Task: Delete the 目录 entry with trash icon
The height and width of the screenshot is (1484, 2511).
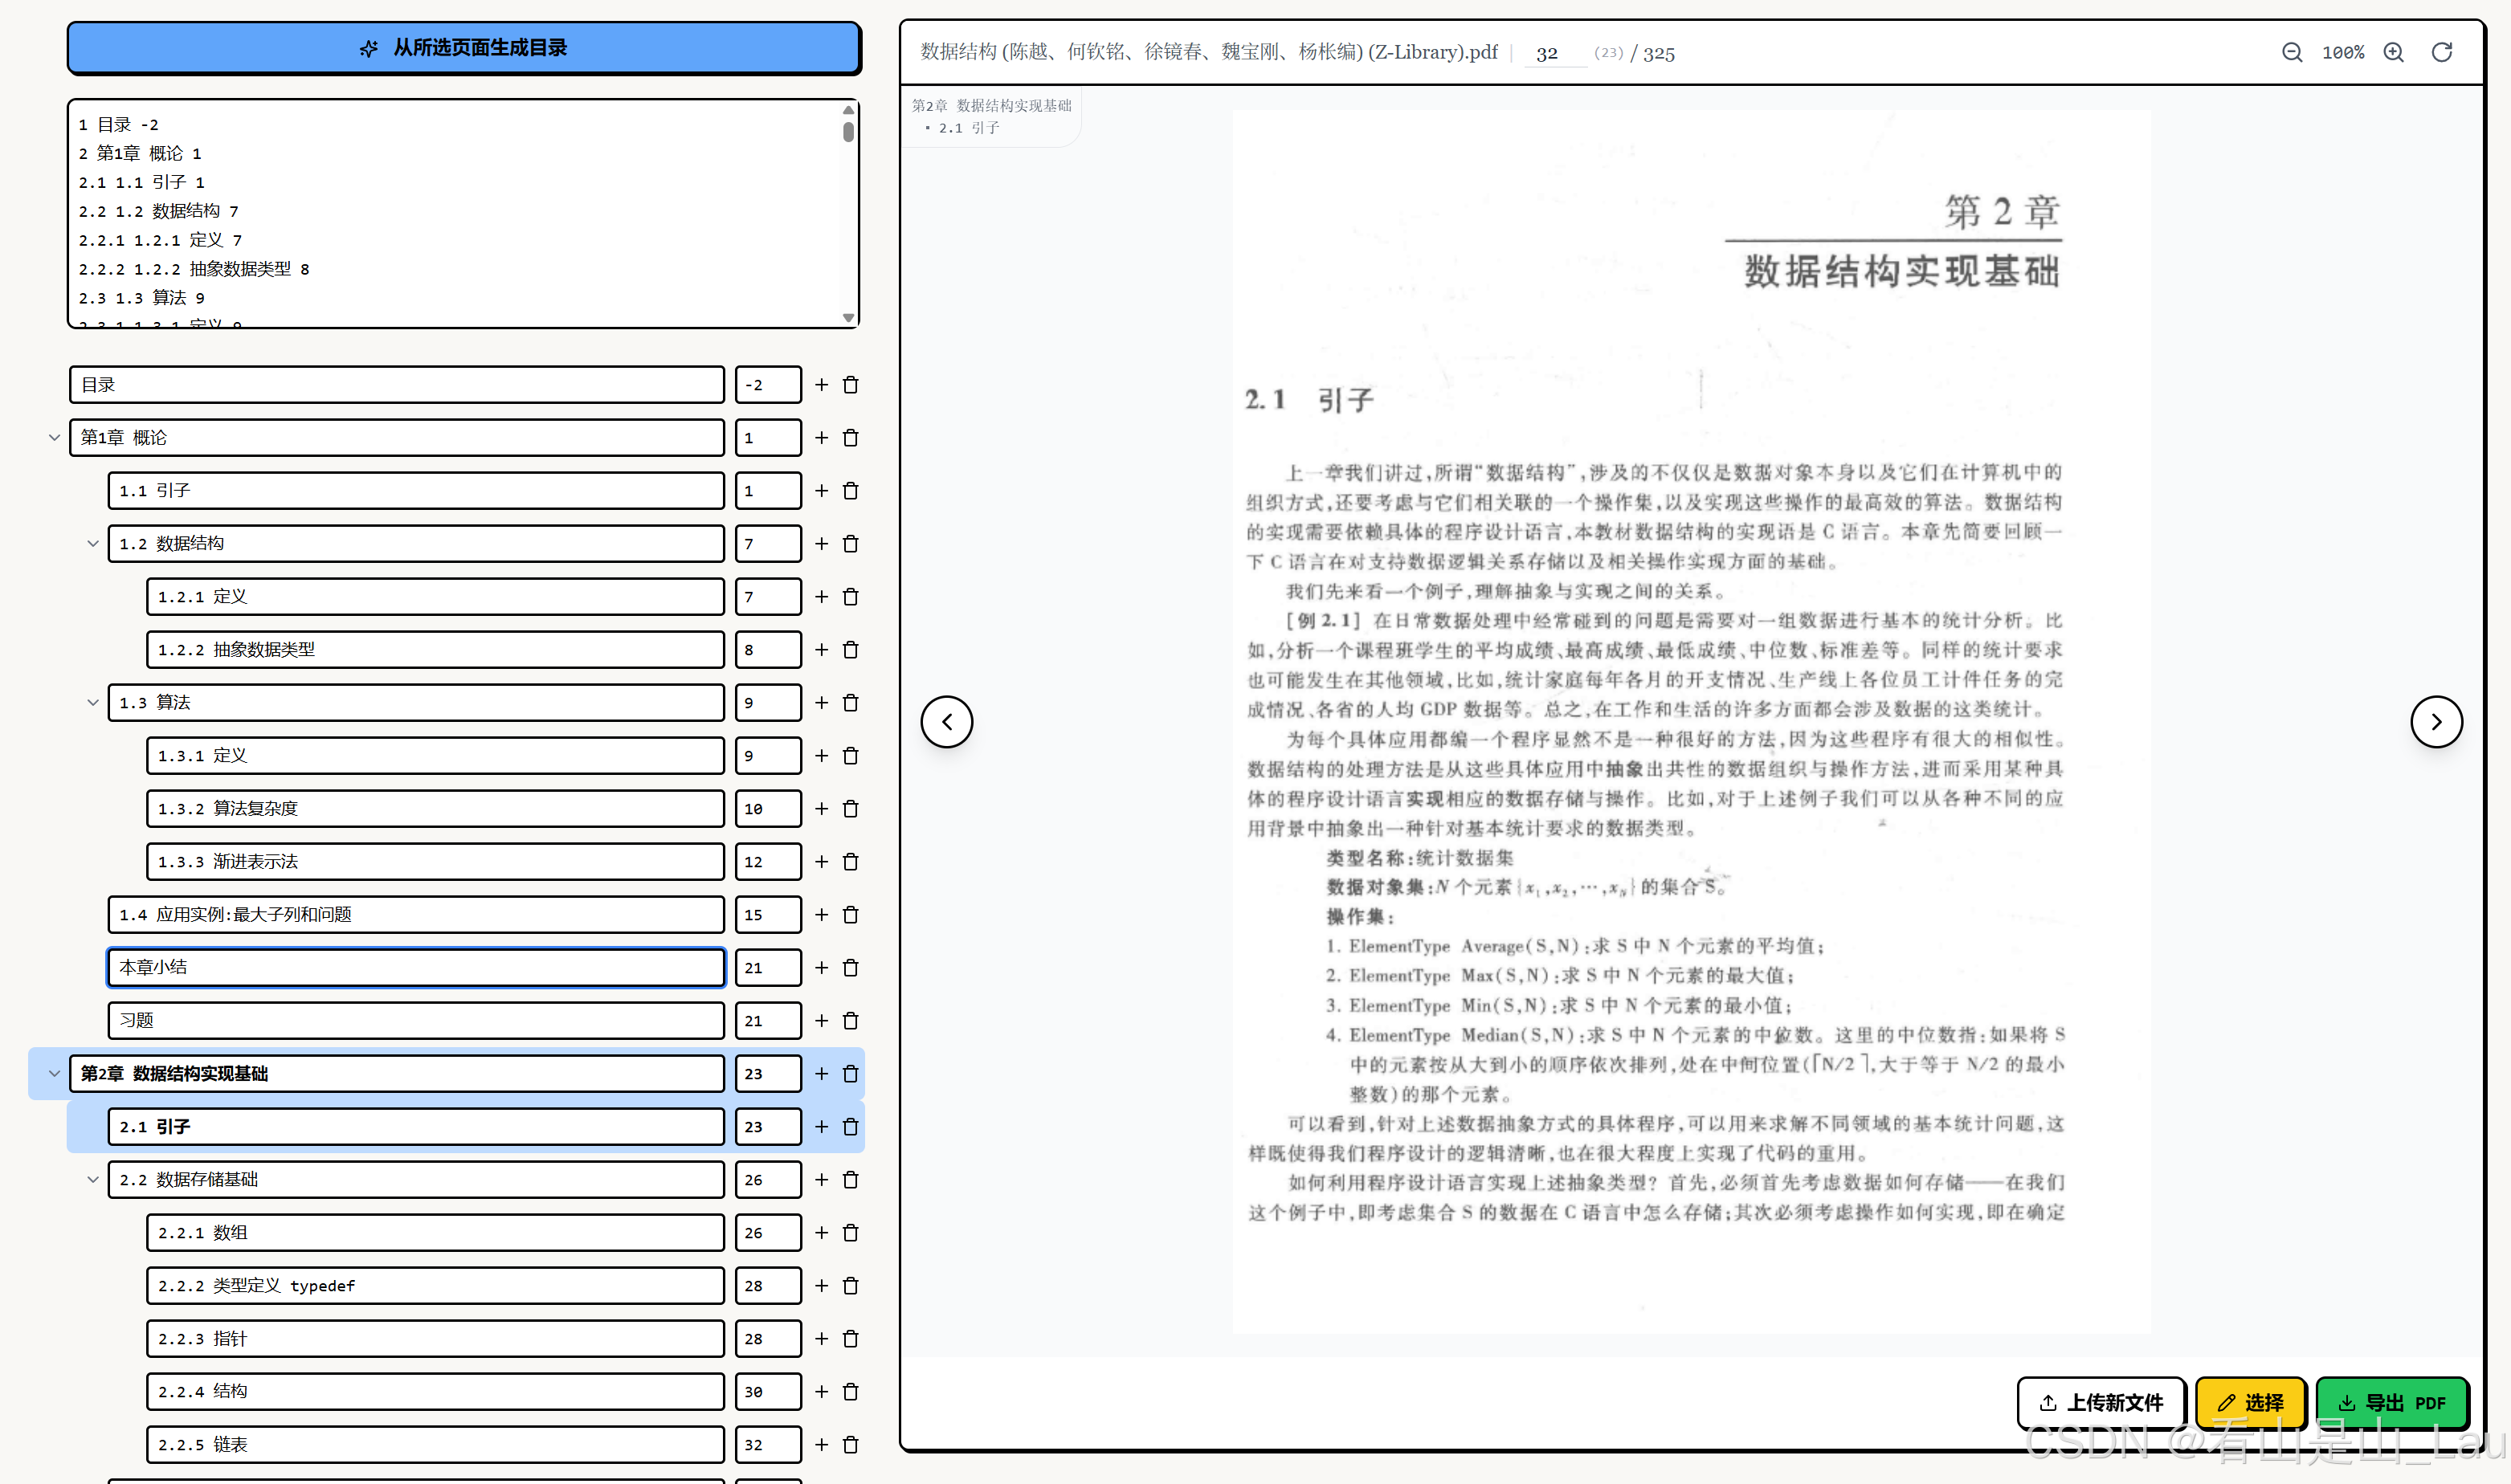Action: point(851,385)
